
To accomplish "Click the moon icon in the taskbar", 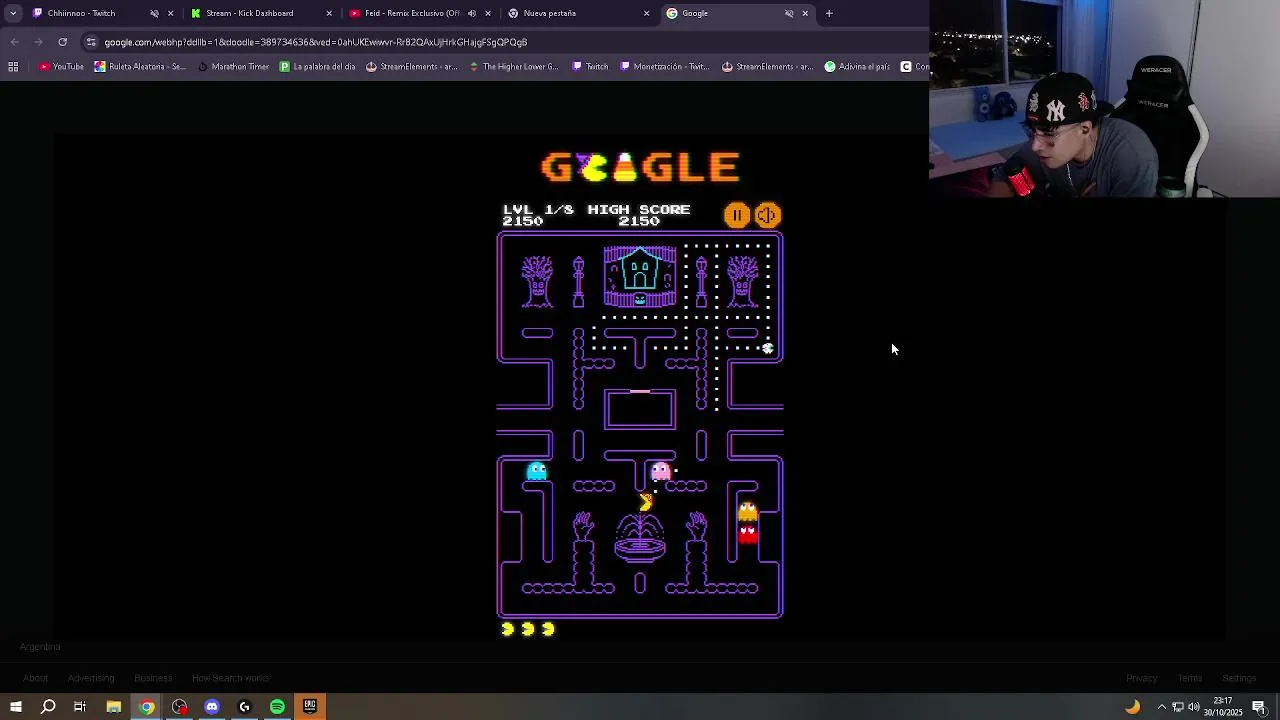I will pyautogui.click(x=1132, y=707).
